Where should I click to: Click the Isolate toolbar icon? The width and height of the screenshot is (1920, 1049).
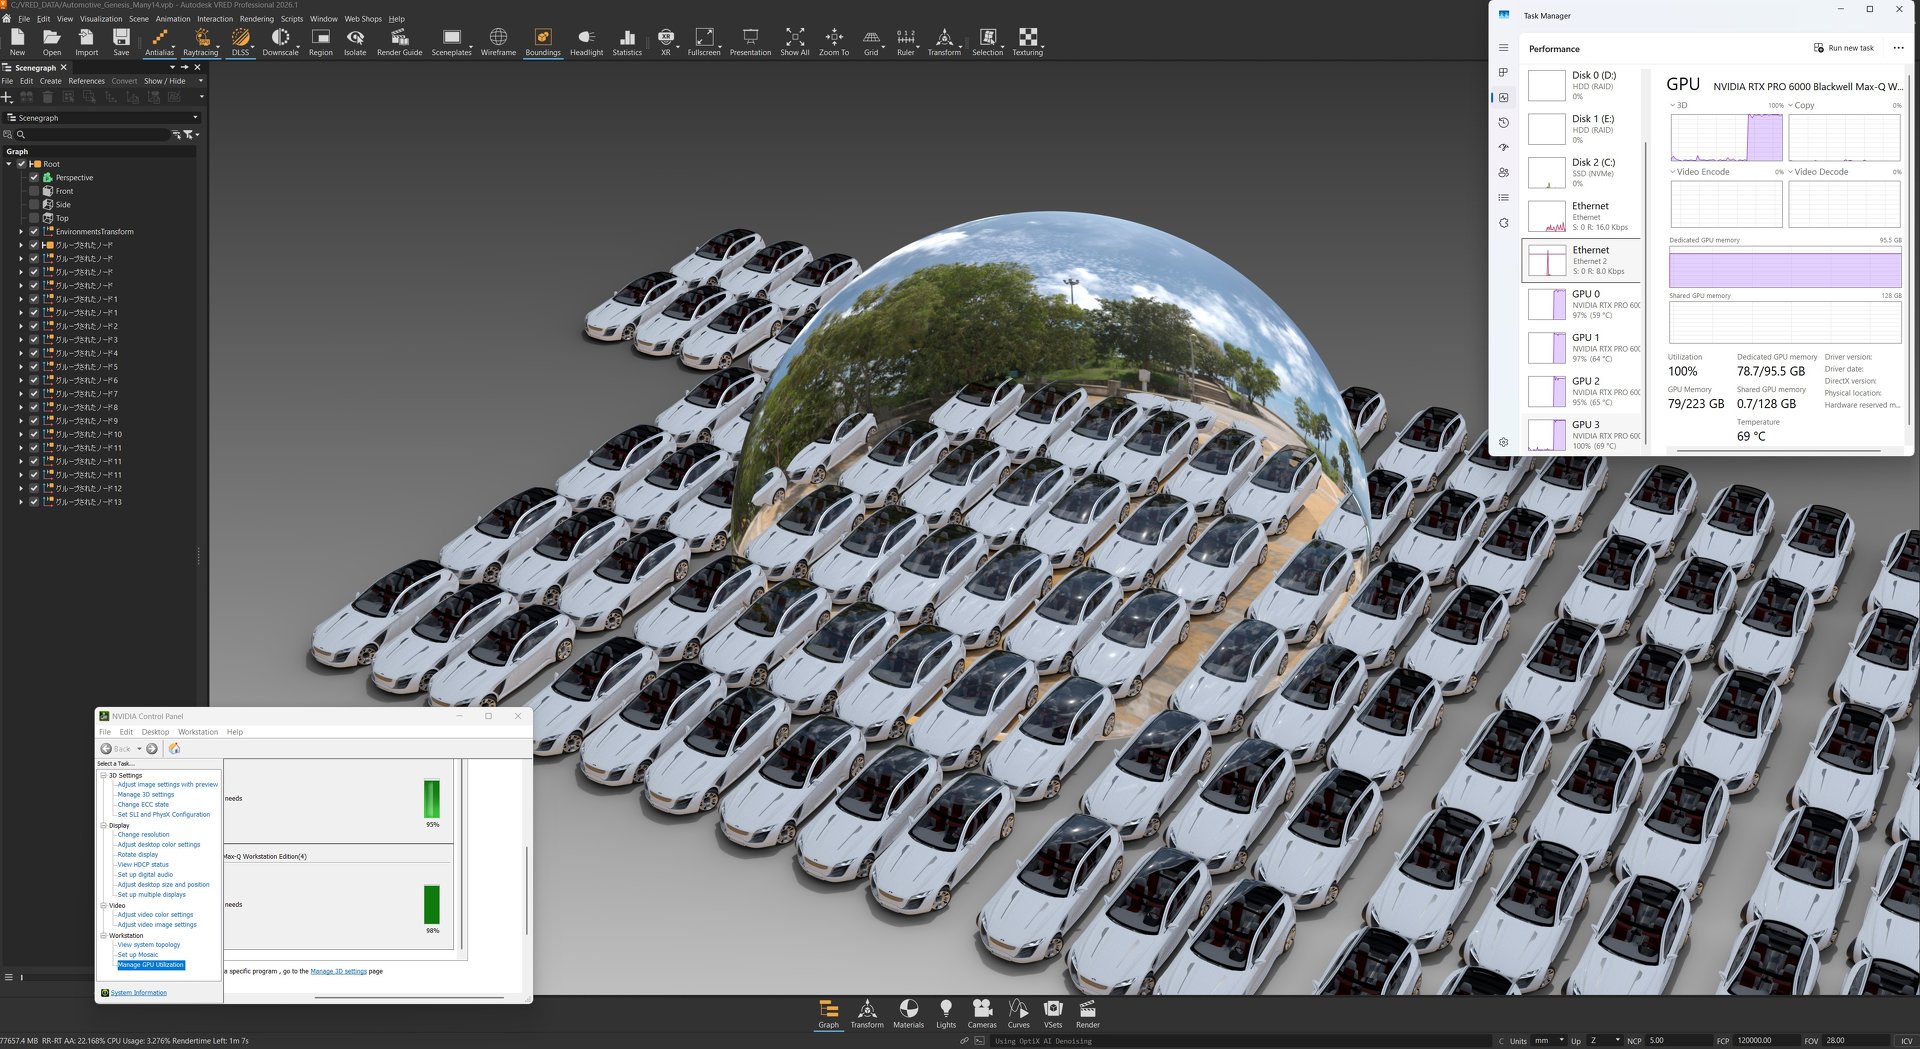coord(355,41)
